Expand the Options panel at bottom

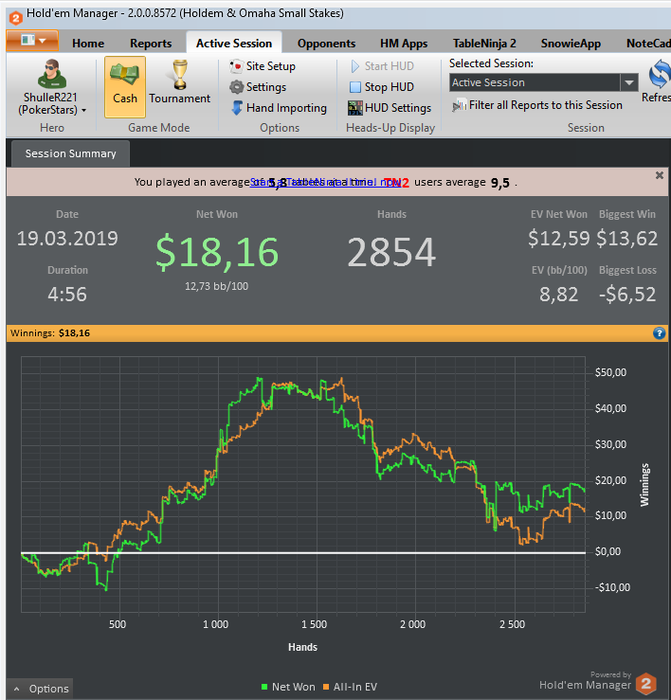[x=41, y=688]
